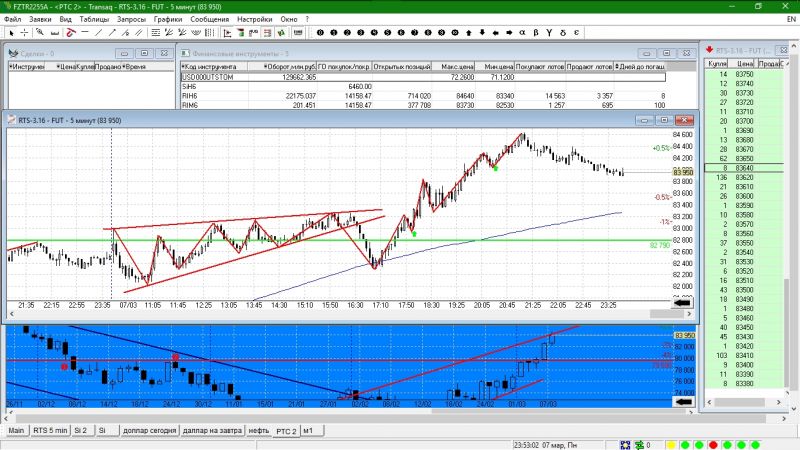This screenshot has width=800, height=450.
Task: Choose the vertical time zones tool
Action: pos(209,33)
